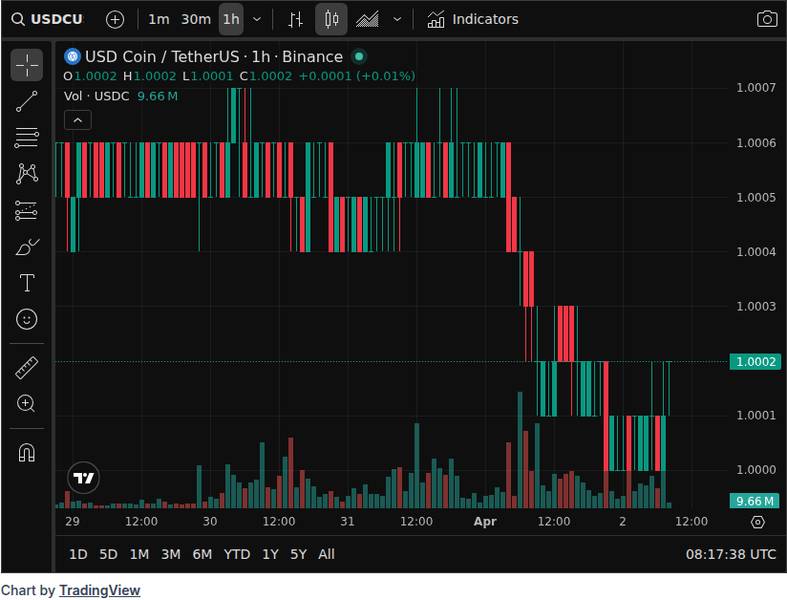
Task: Select the ruler measure tool
Action: click(27, 368)
